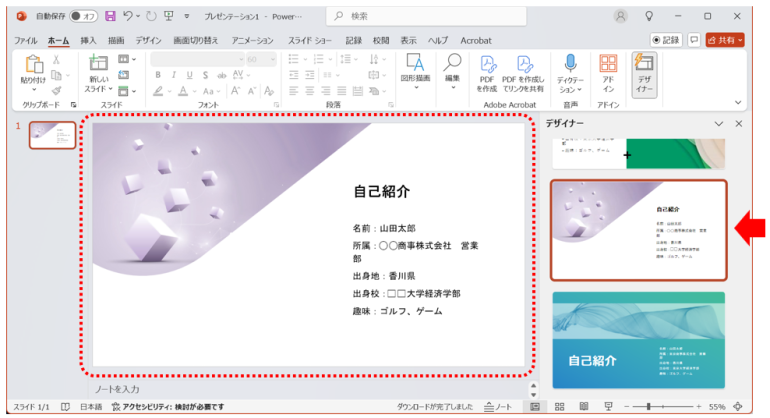Image resolution: width=770 pixels, height=418 pixels.
Task: Open the アドイン add-ins button
Action: pyautogui.click(x=608, y=74)
